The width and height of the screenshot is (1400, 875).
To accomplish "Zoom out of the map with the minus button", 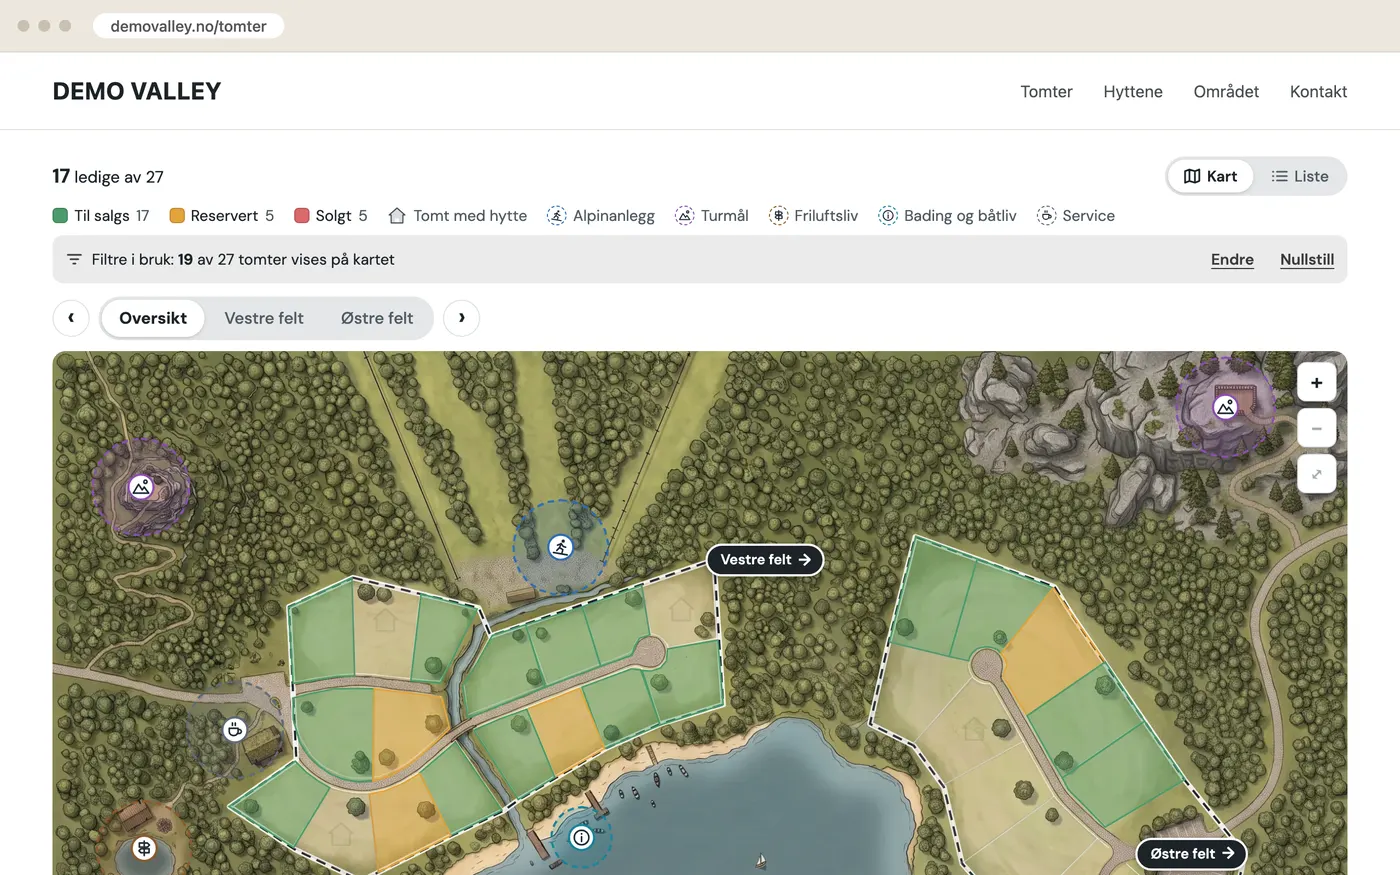I will [x=1316, y=428].
